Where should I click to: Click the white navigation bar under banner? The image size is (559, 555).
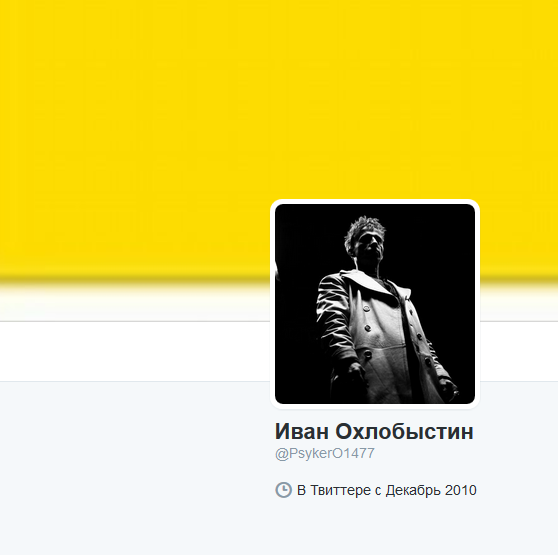pos(135,351)
